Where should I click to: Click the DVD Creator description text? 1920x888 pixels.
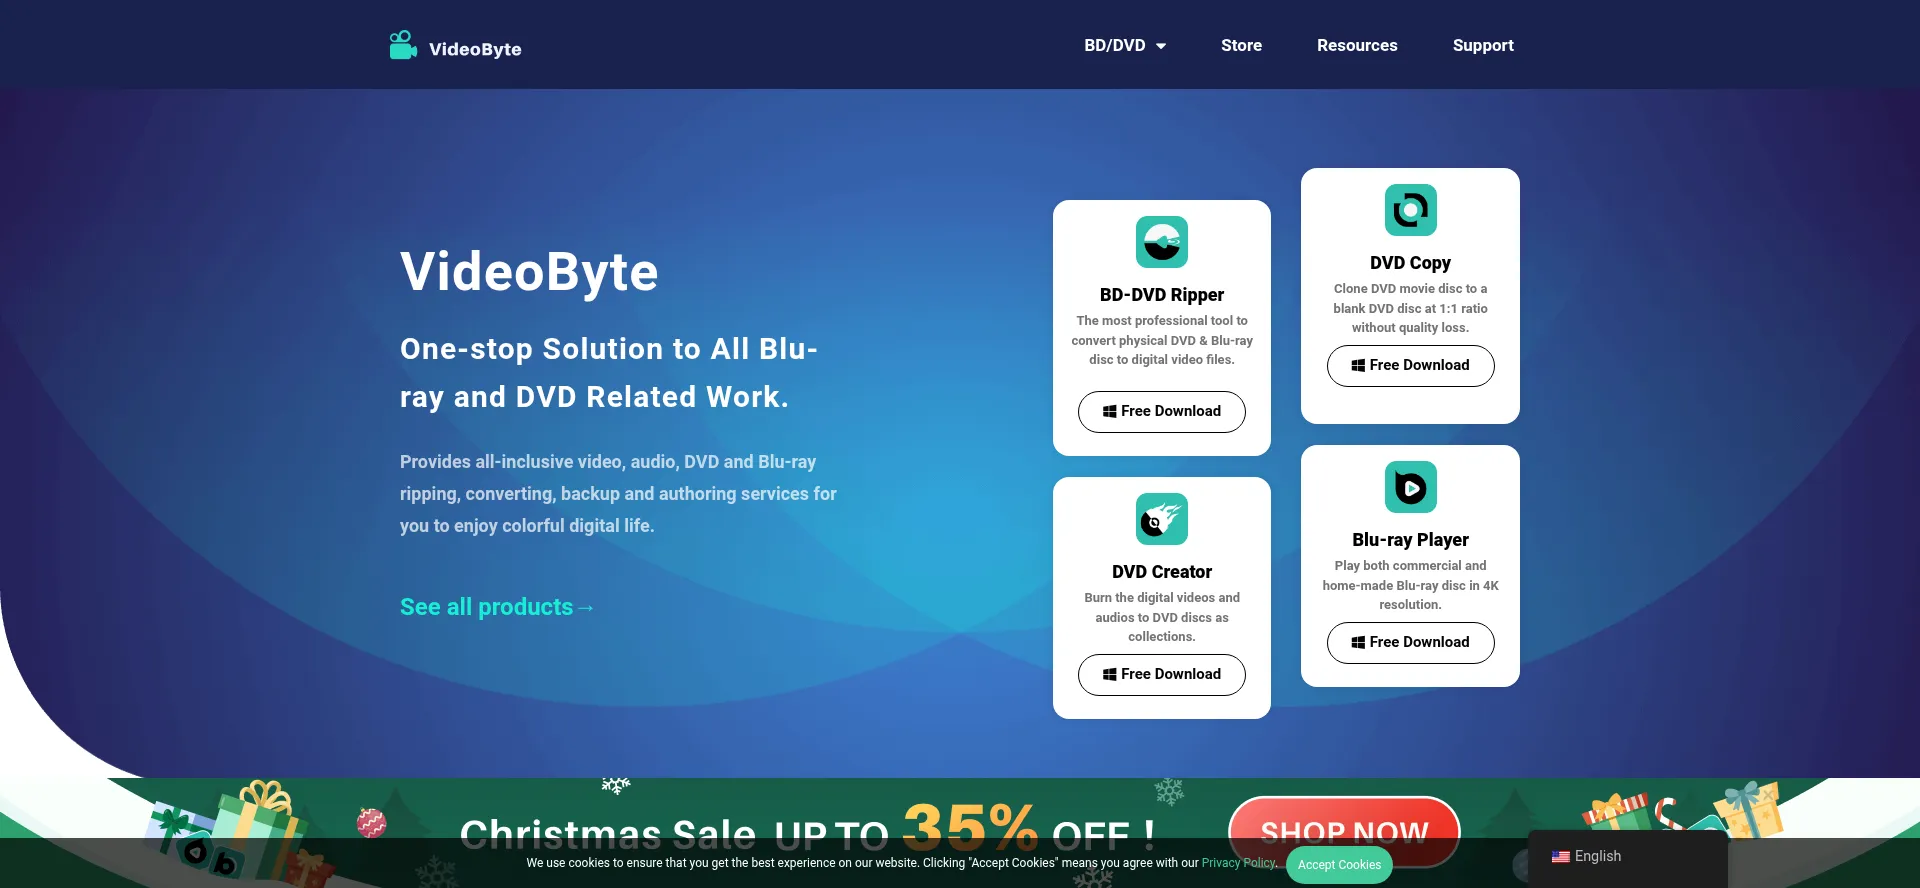pos(1162,617)
